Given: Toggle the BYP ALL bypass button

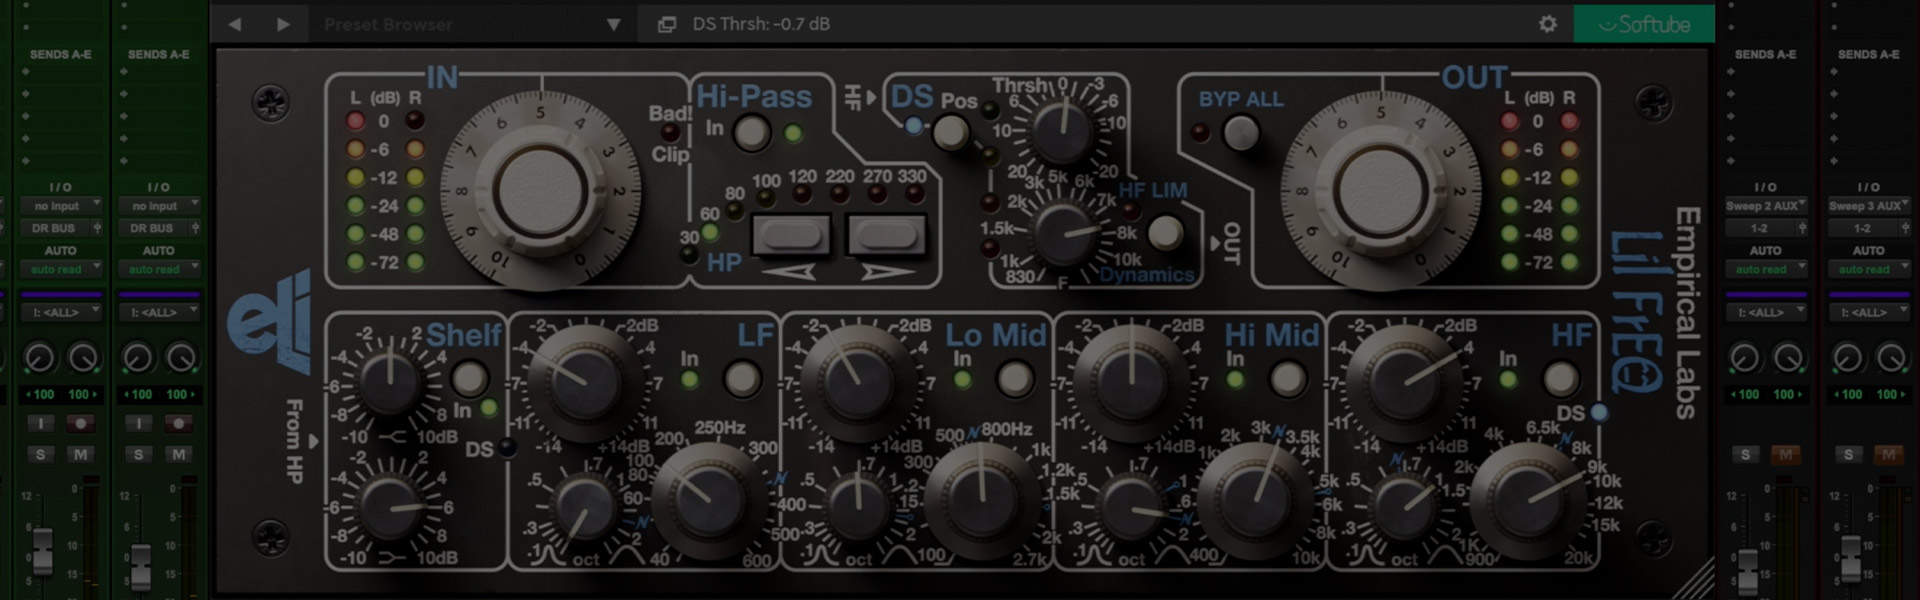Looking at the screenshot, I should click(1240, 132).
